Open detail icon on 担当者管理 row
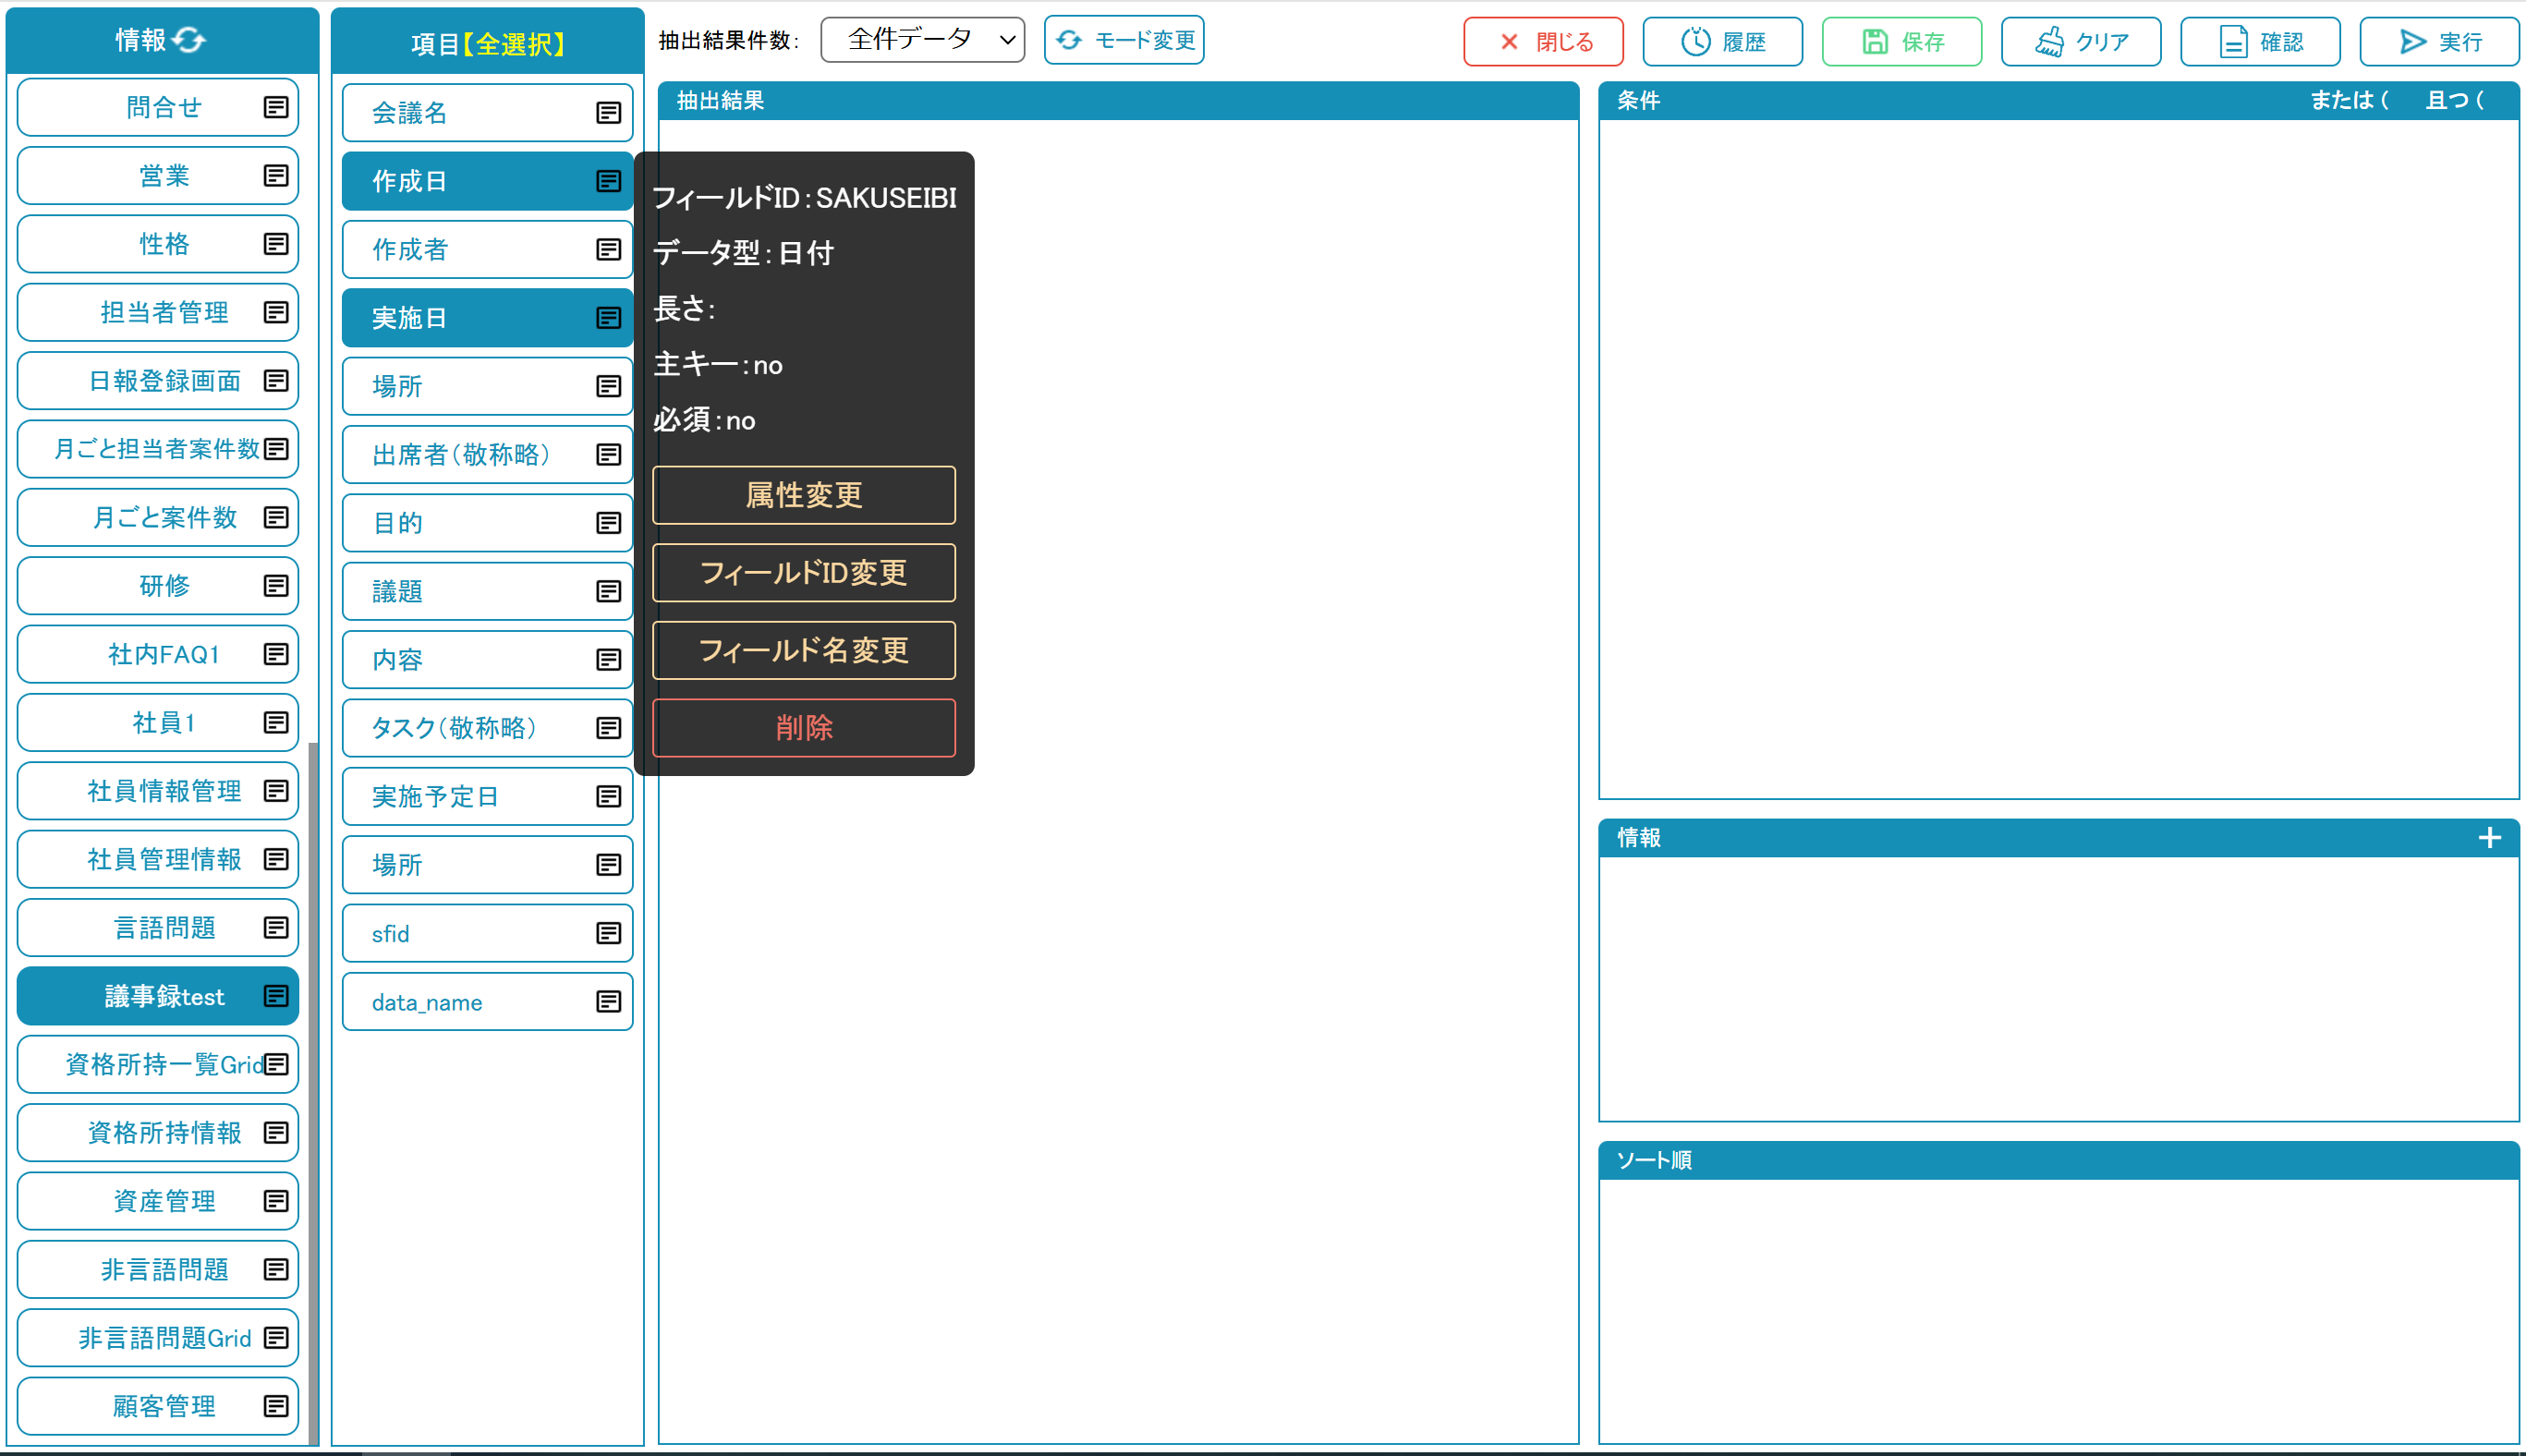 (276, 312)
